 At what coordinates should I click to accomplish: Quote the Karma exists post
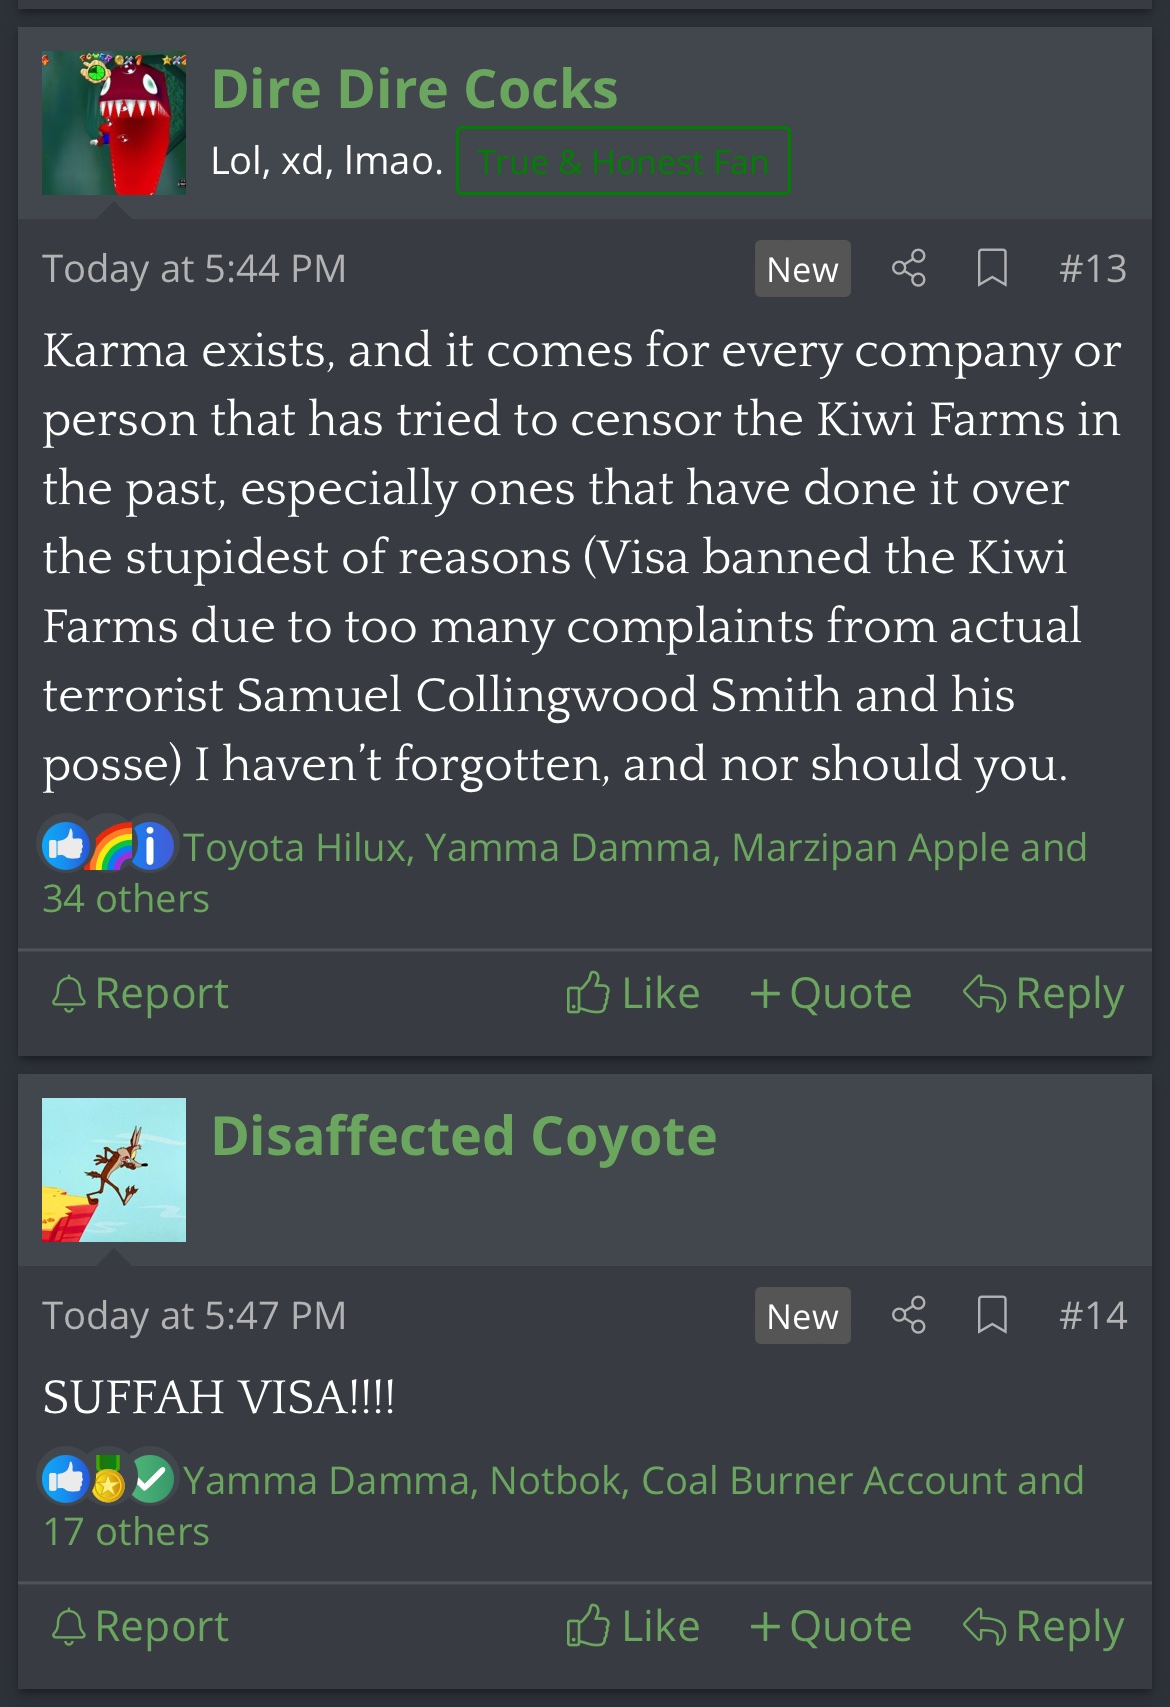pyautogui.click(x=831, y=994)
